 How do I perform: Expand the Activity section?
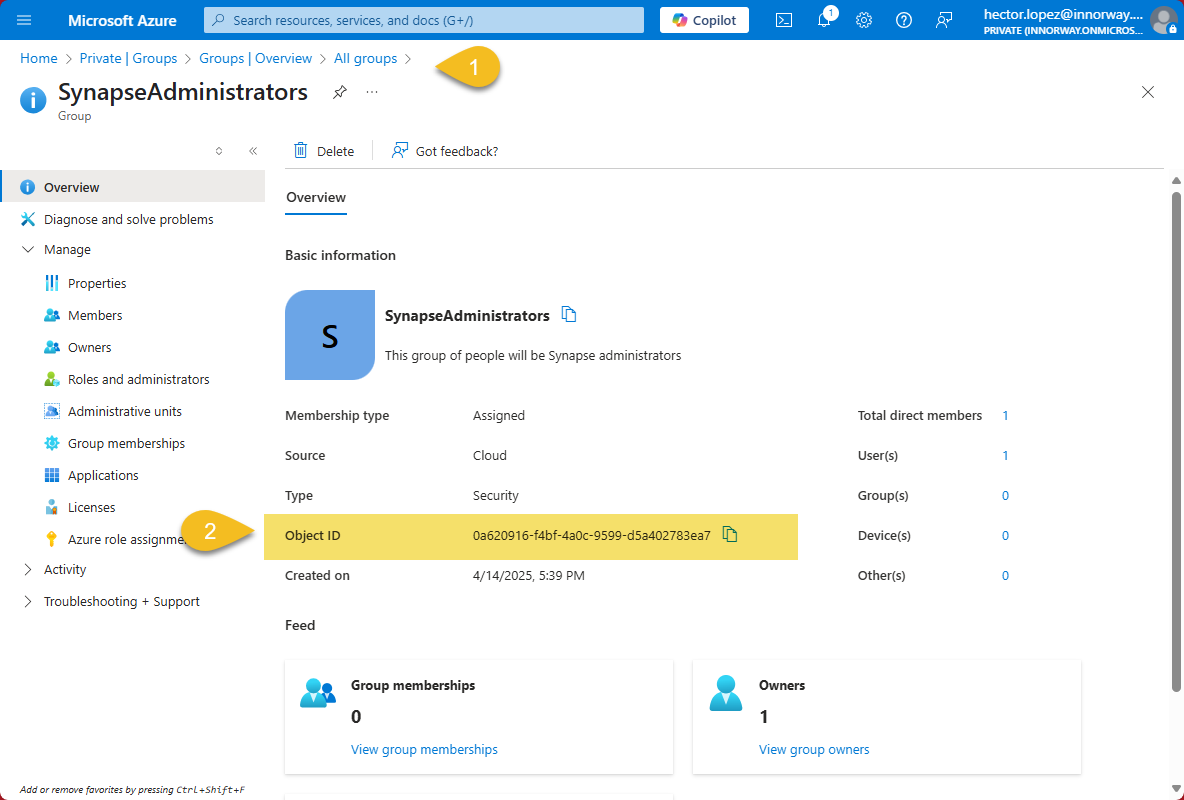pyautogui.click(x=28, y=569)
